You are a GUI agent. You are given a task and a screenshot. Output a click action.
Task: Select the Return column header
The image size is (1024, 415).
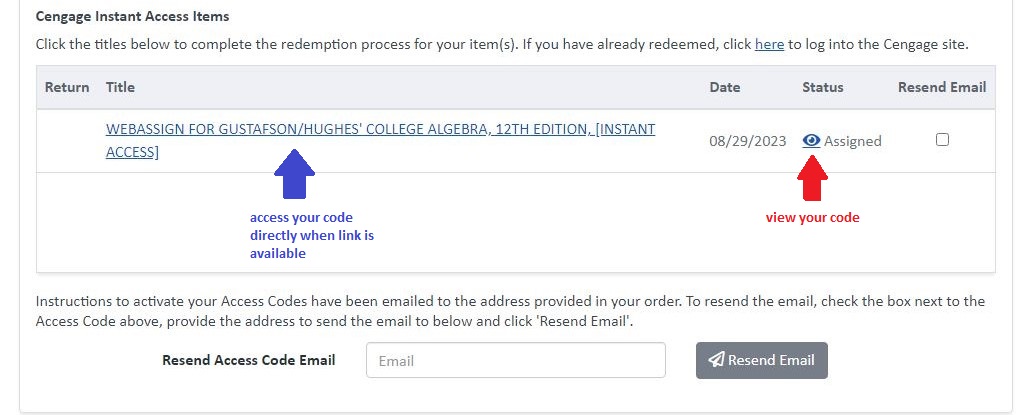pos(67,87)
